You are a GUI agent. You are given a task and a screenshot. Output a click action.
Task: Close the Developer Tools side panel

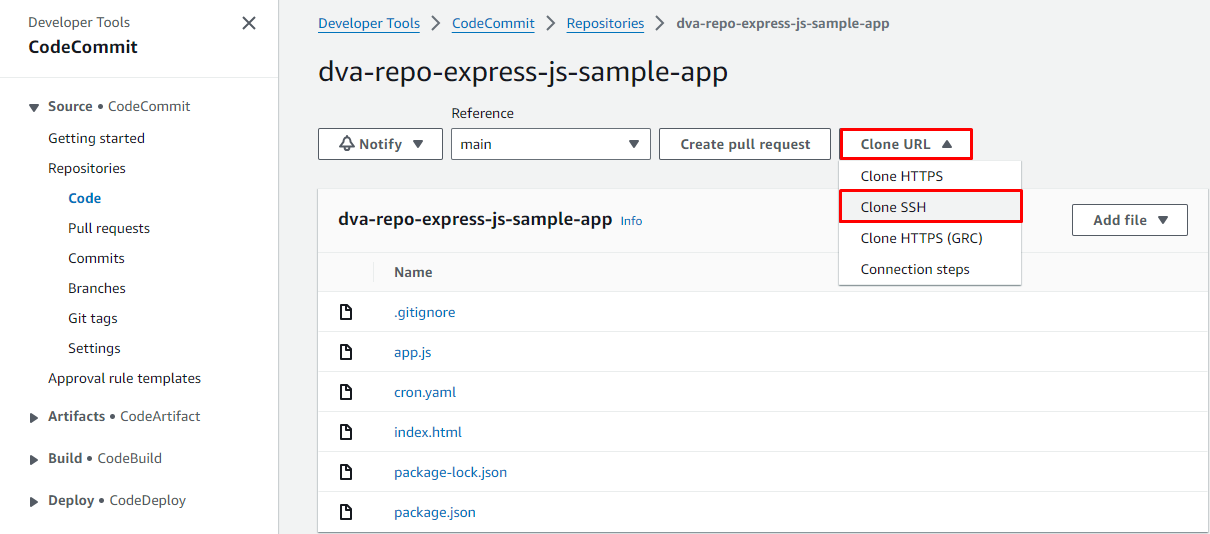pos(249,23)
